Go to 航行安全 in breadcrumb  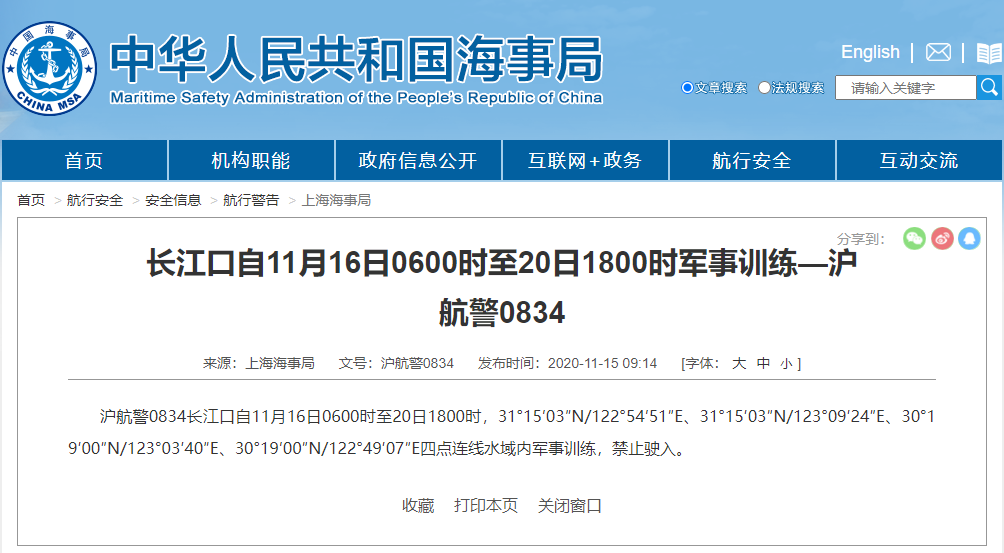coord(95,200)
